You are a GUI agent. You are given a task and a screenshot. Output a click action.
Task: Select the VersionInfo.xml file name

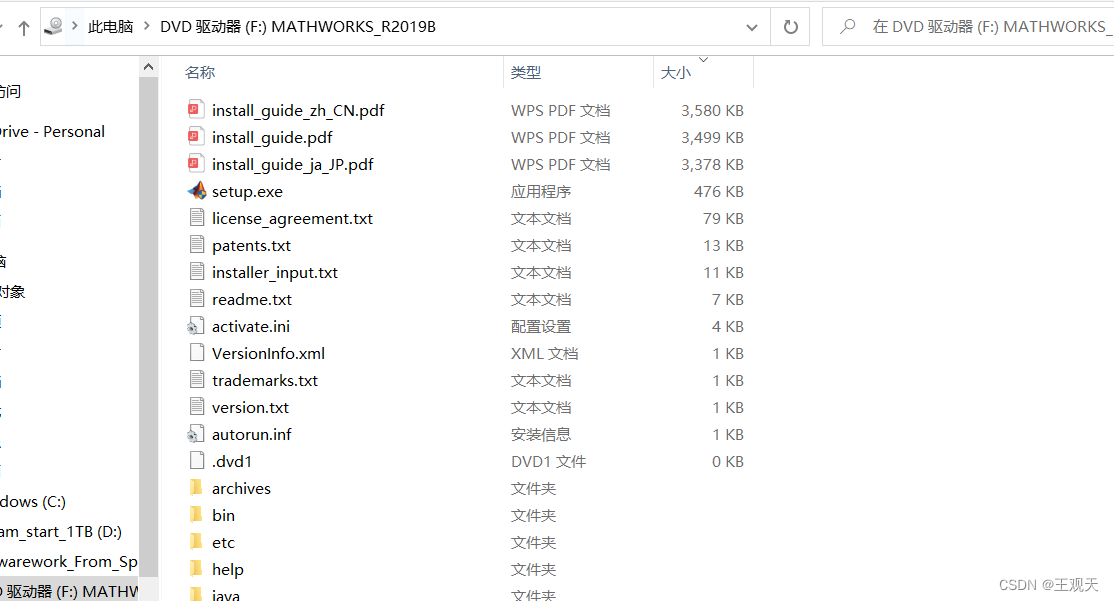pos(268,354)
